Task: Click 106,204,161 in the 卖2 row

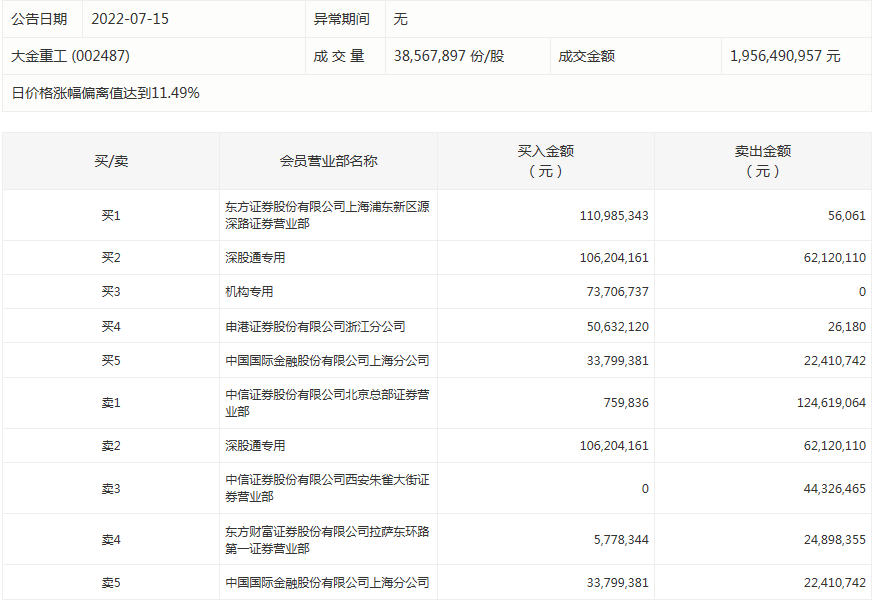Action: [614, 446]
